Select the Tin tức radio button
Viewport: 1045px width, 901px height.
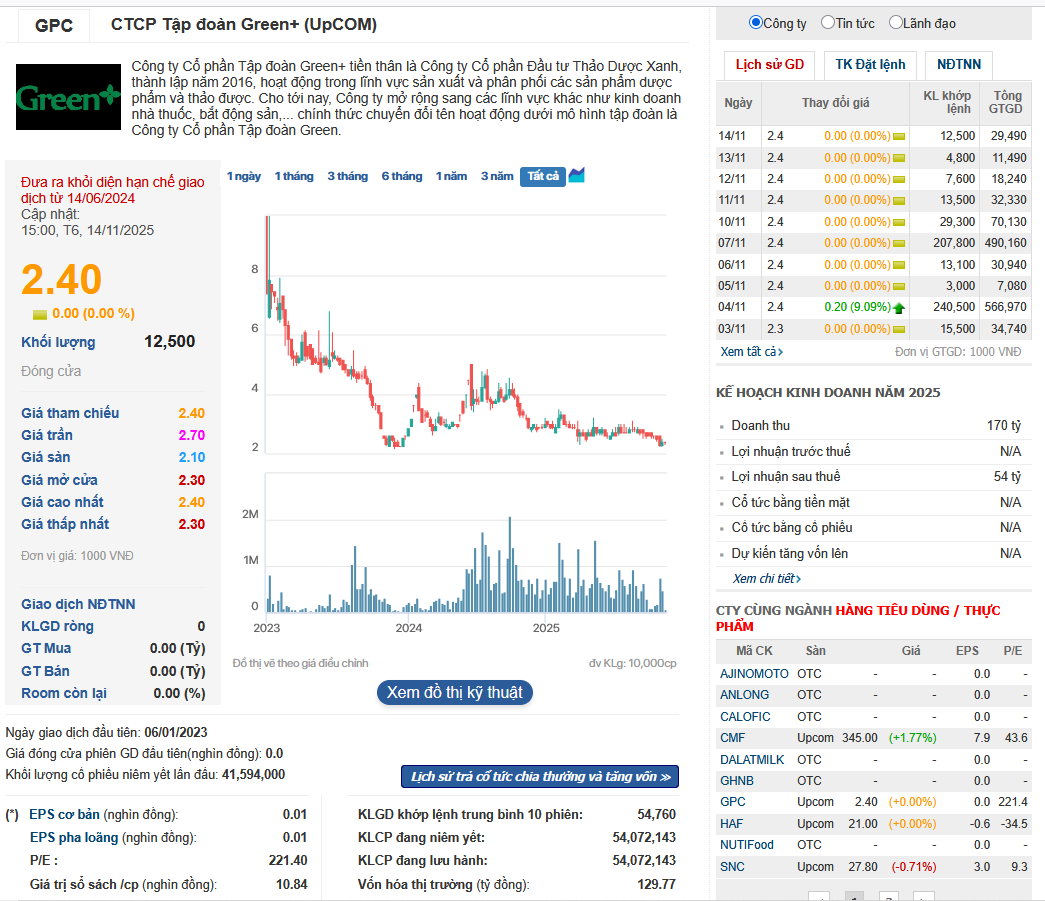point(828,23)
